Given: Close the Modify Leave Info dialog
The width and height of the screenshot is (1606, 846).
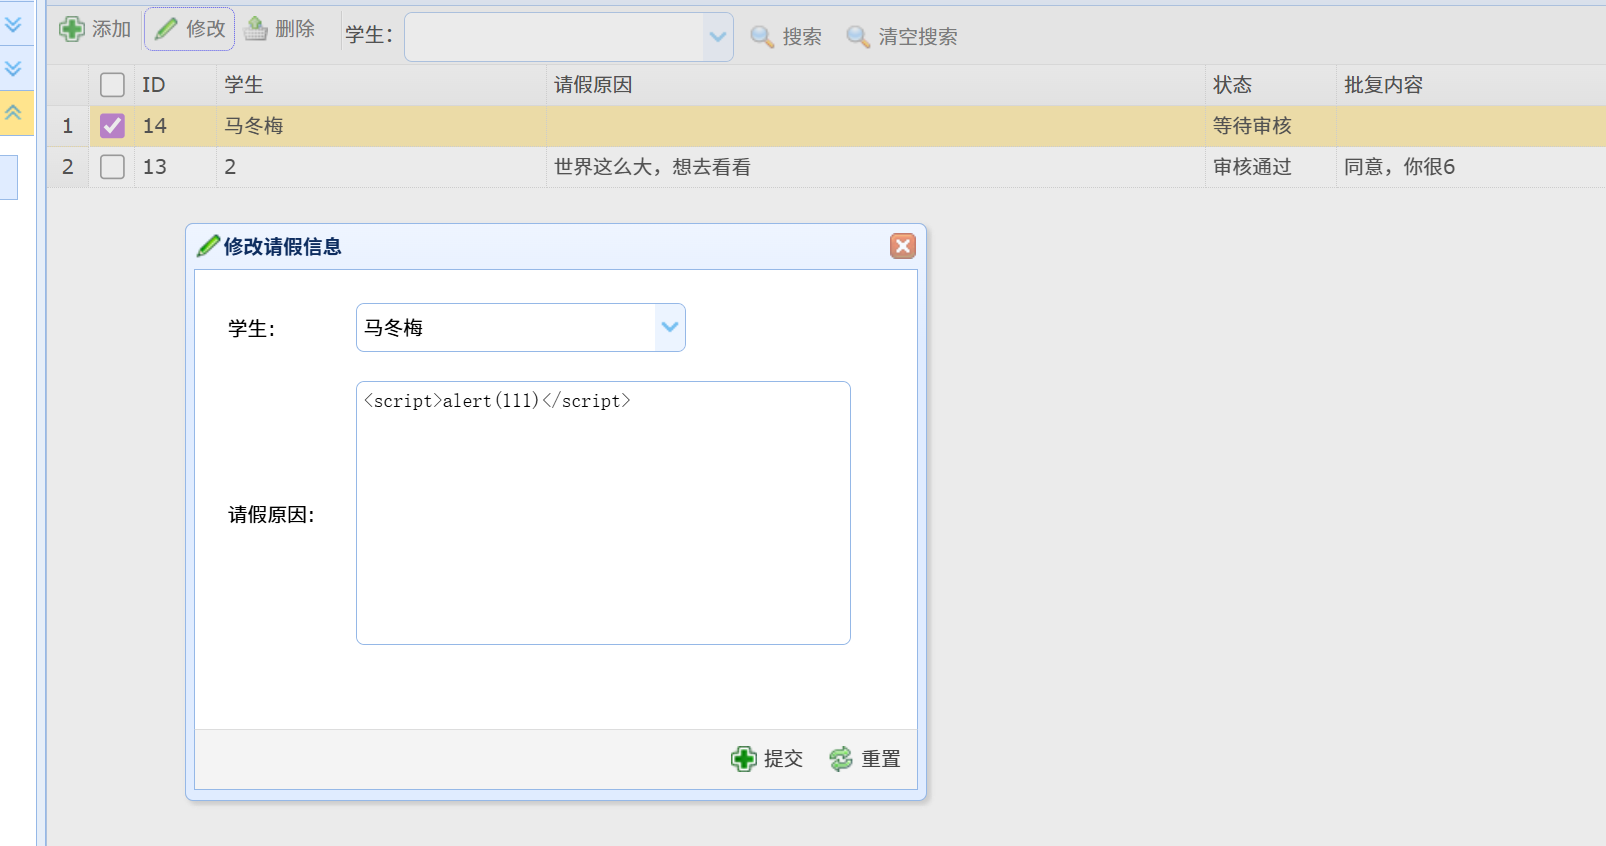Looking at the screenshot, I should tap(902, 246).
